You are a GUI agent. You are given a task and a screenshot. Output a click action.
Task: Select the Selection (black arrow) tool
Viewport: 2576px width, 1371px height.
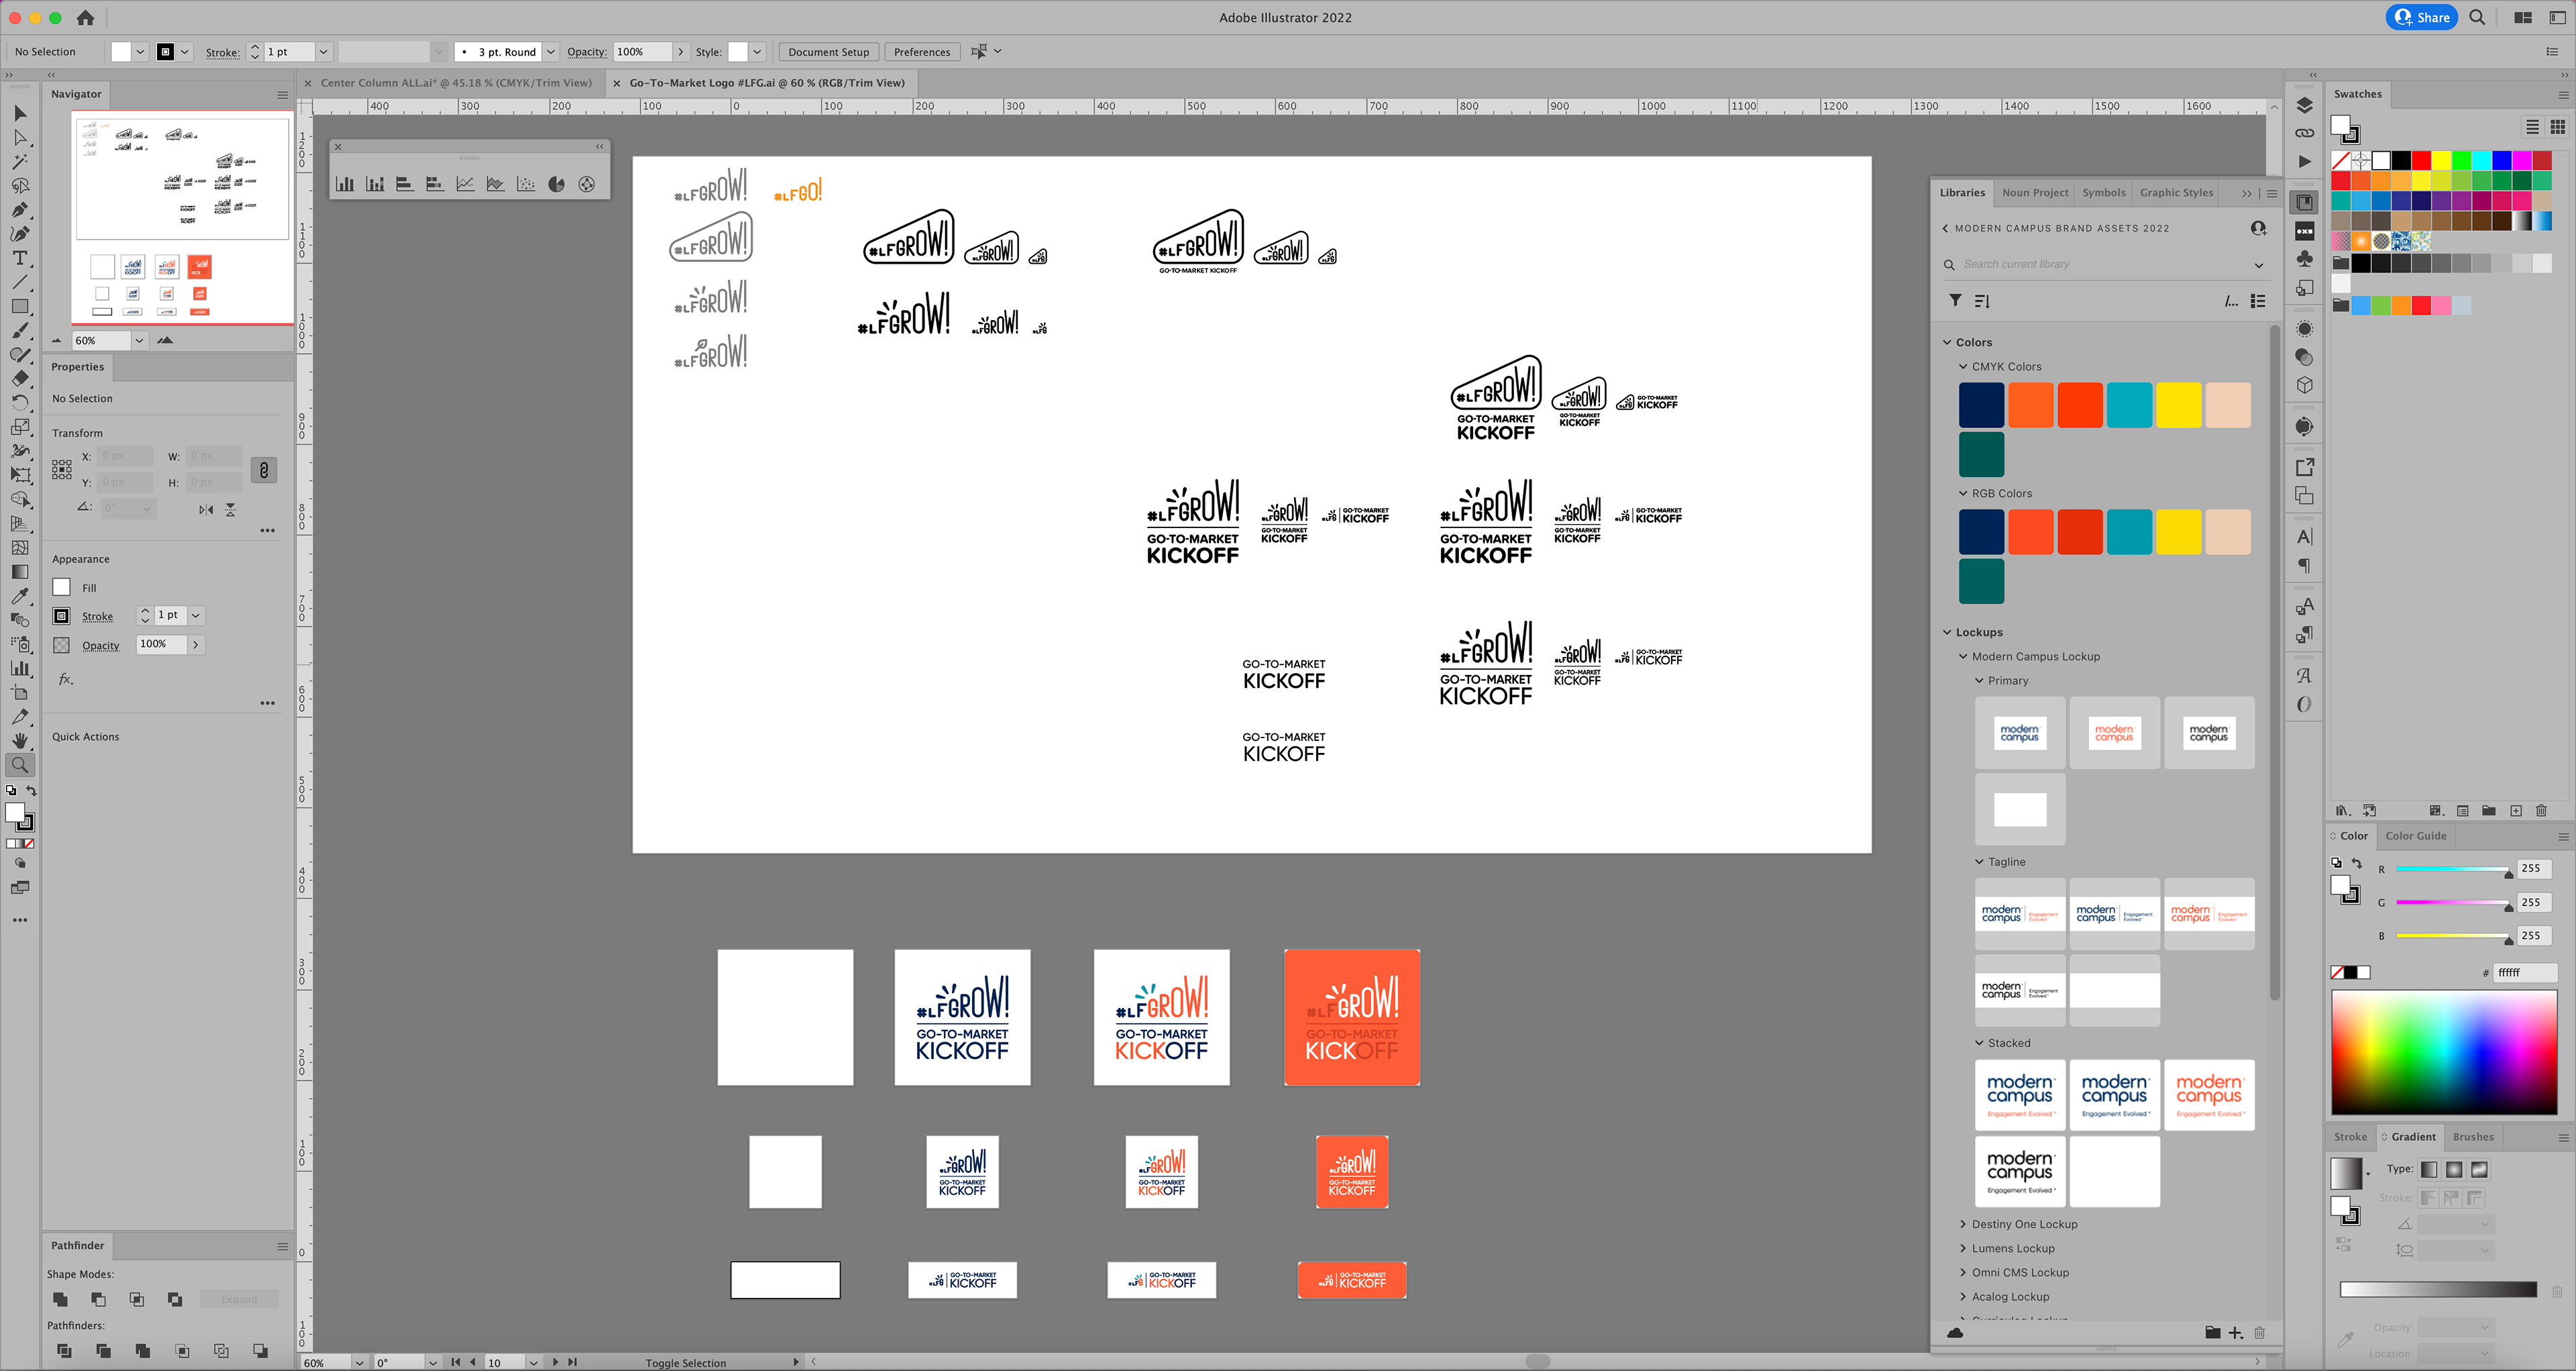20,113
